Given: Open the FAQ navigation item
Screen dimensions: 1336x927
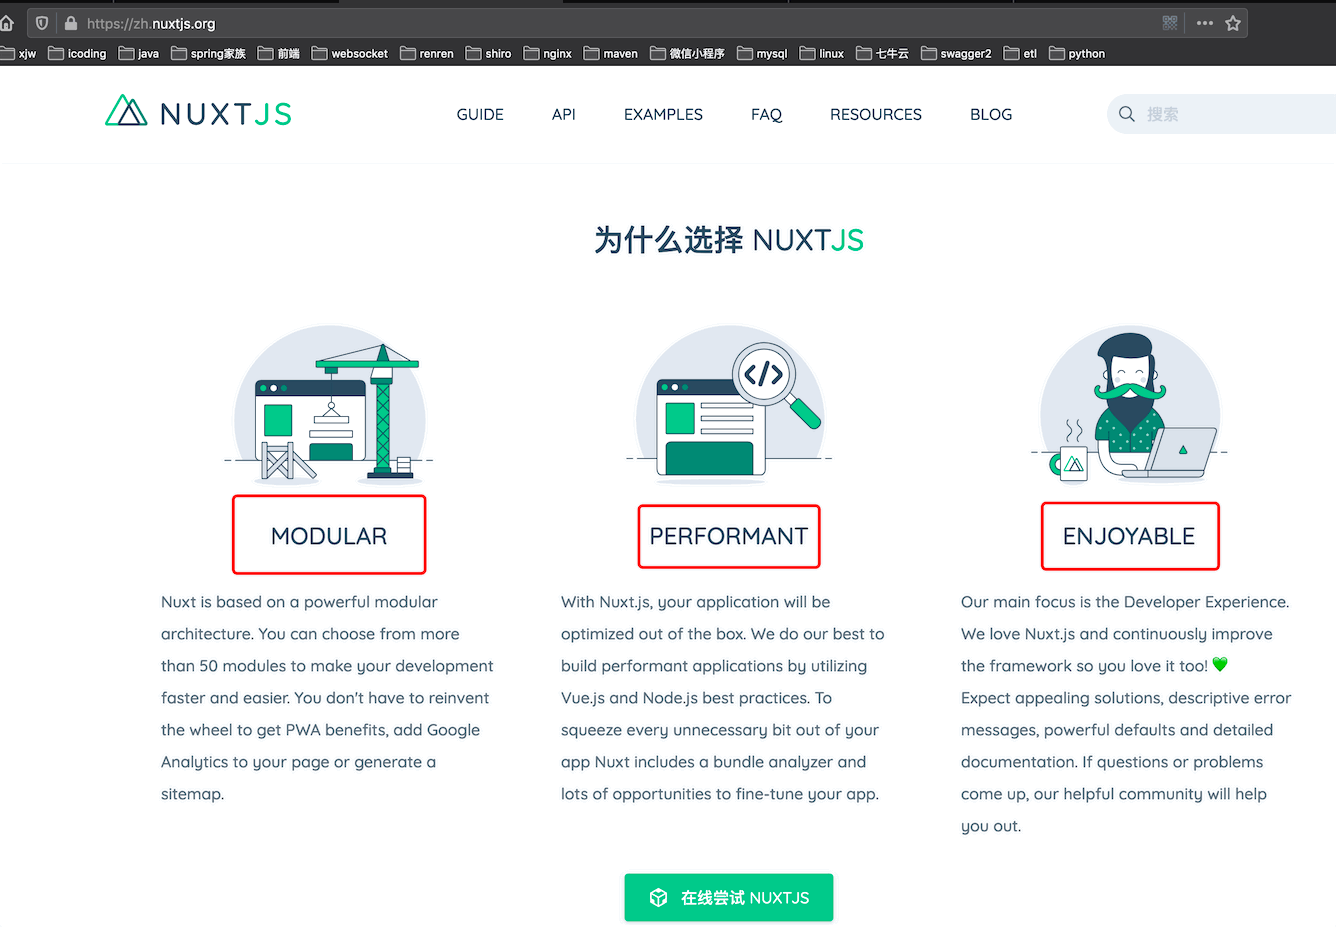Looking at the screenshot, I should click(766, 114).
